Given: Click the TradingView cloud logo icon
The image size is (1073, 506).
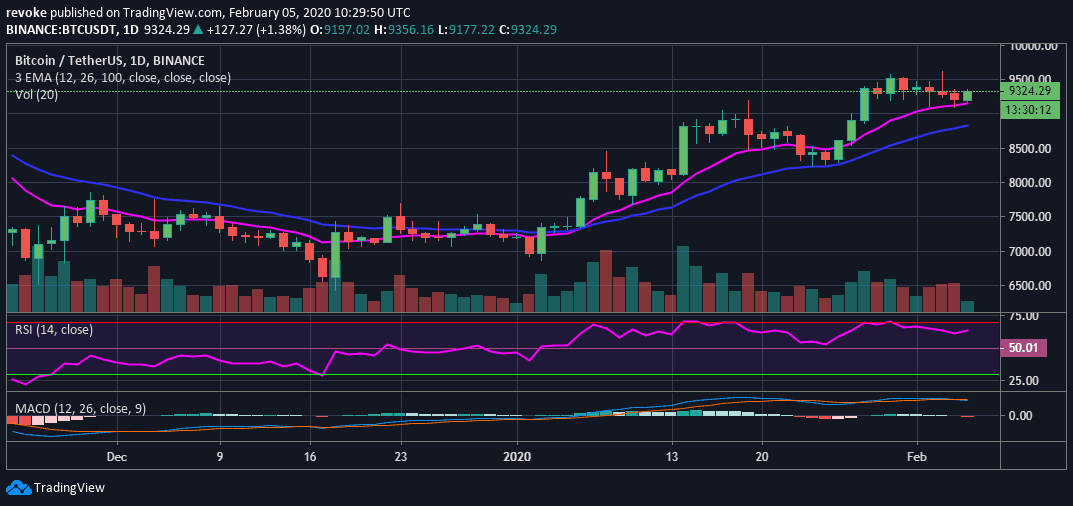Looking at the screenshot, I should click(x=17, y=488).
